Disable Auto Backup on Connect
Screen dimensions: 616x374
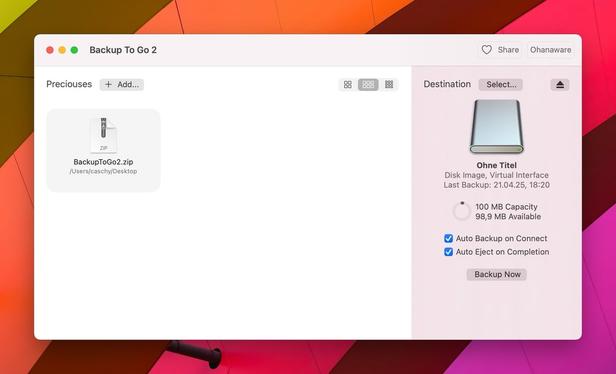pyautogui.click(x=448, y=238)
